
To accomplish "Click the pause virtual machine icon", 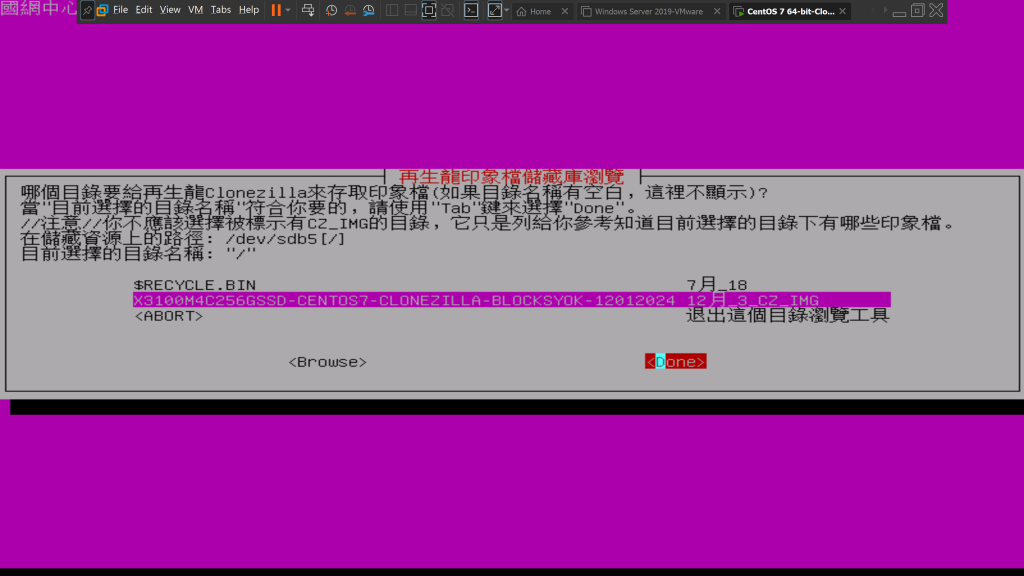I will [276, 10].
